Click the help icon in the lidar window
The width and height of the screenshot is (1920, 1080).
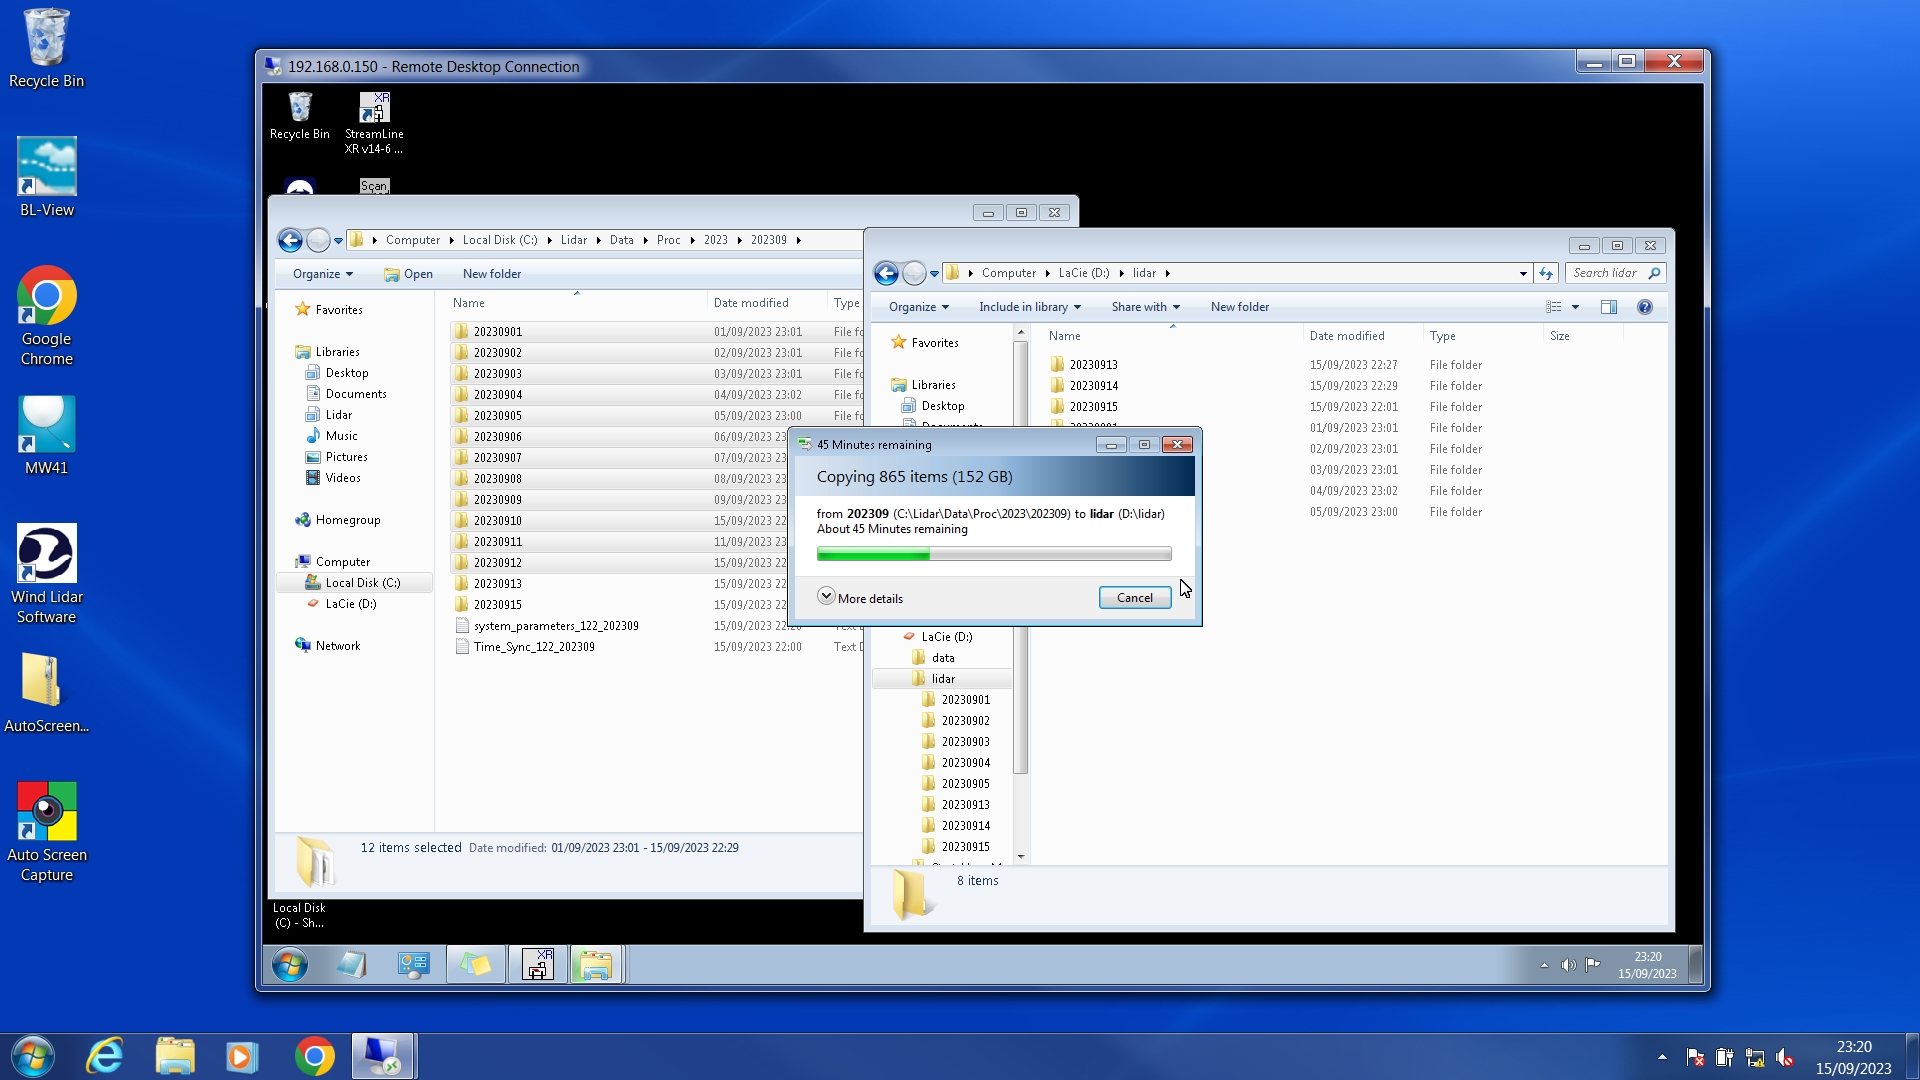[x=1644, y=307]
